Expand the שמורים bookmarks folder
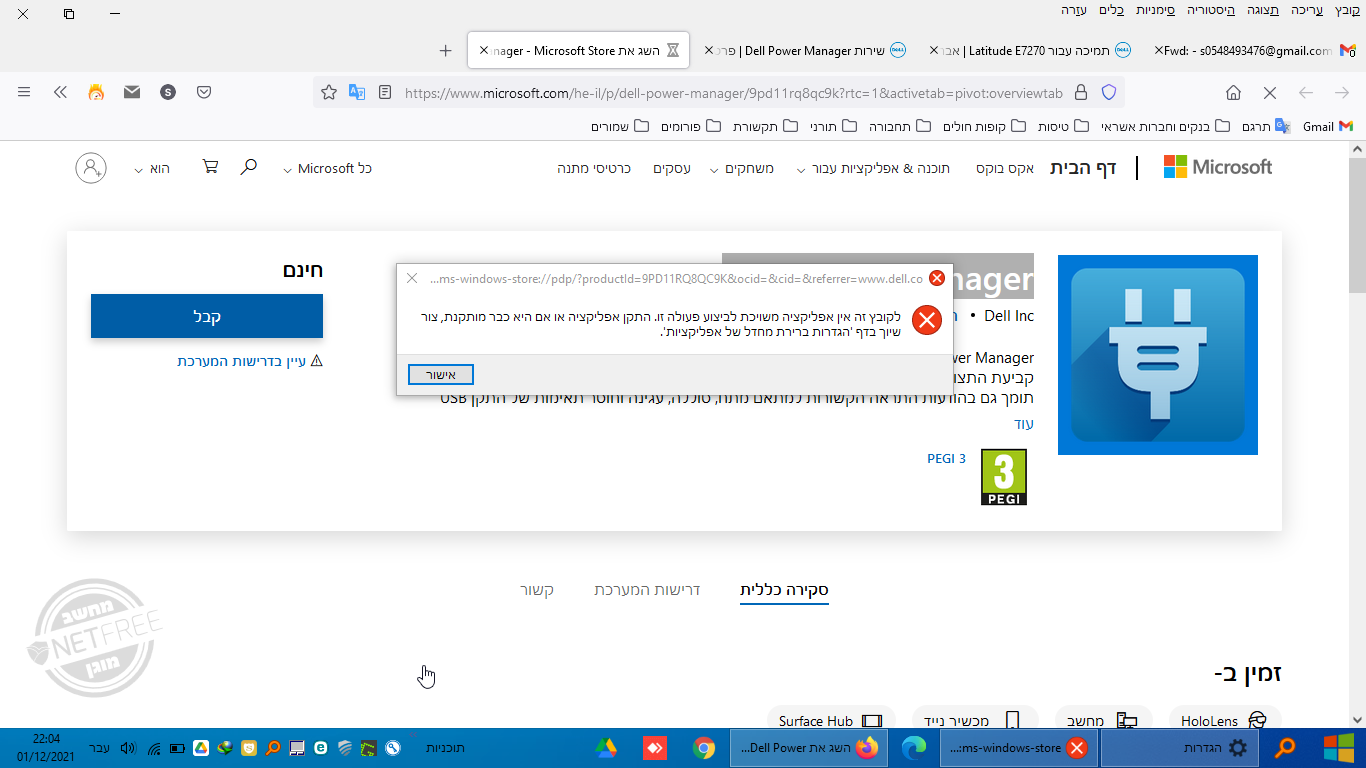Viewport: 1366px width, 768px height. [620, 126]
